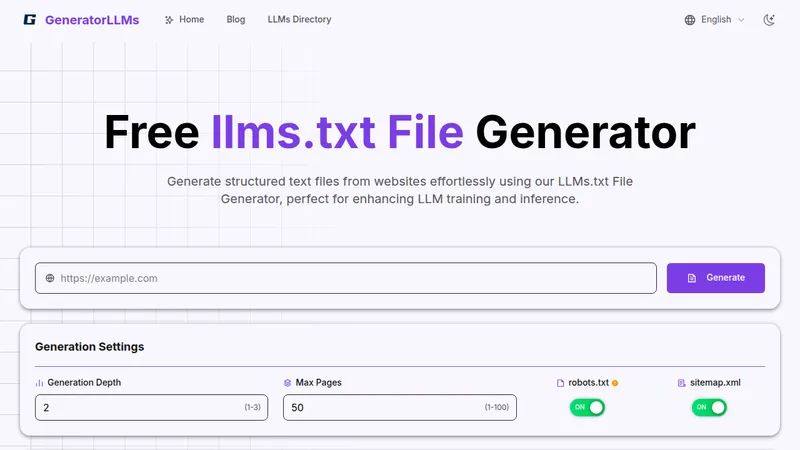
Task: Turn off the sitemap.xml toggle
Action: (709, 407)
